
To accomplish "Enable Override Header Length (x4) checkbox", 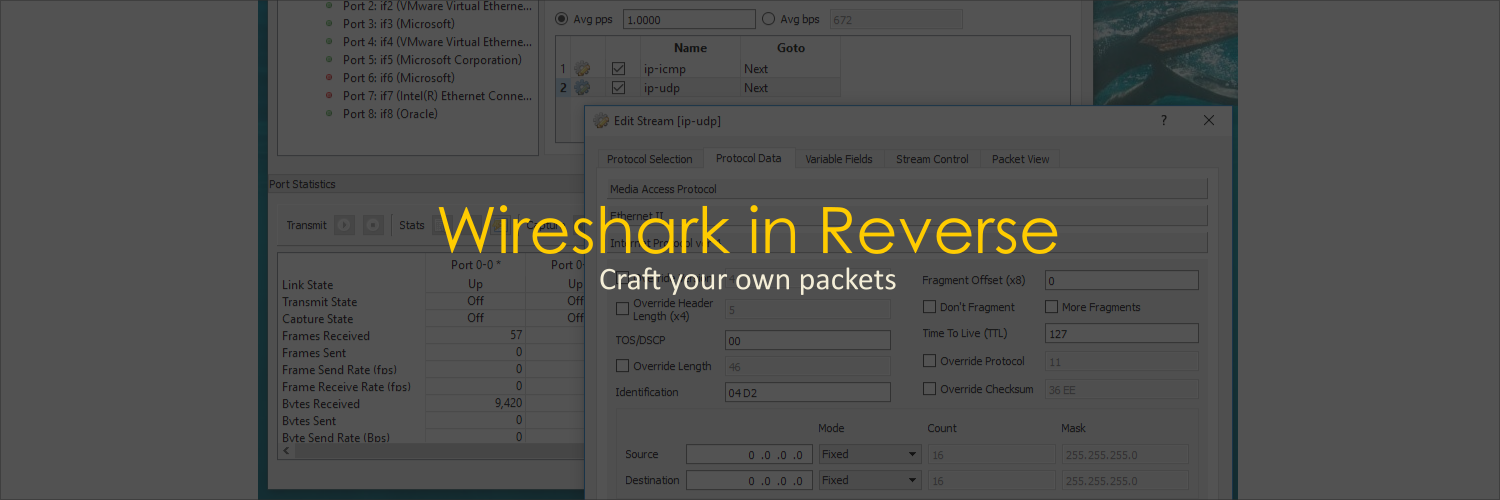I will tap(622, 309).
